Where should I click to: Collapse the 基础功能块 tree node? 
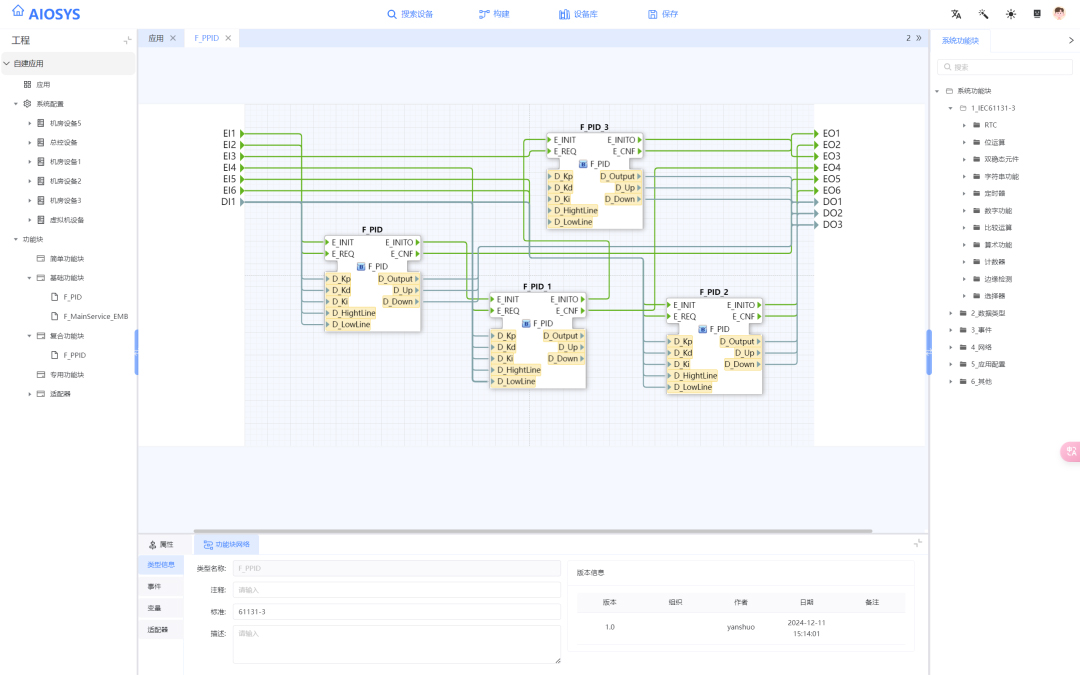pyautogui.click(x=30, y=278)
